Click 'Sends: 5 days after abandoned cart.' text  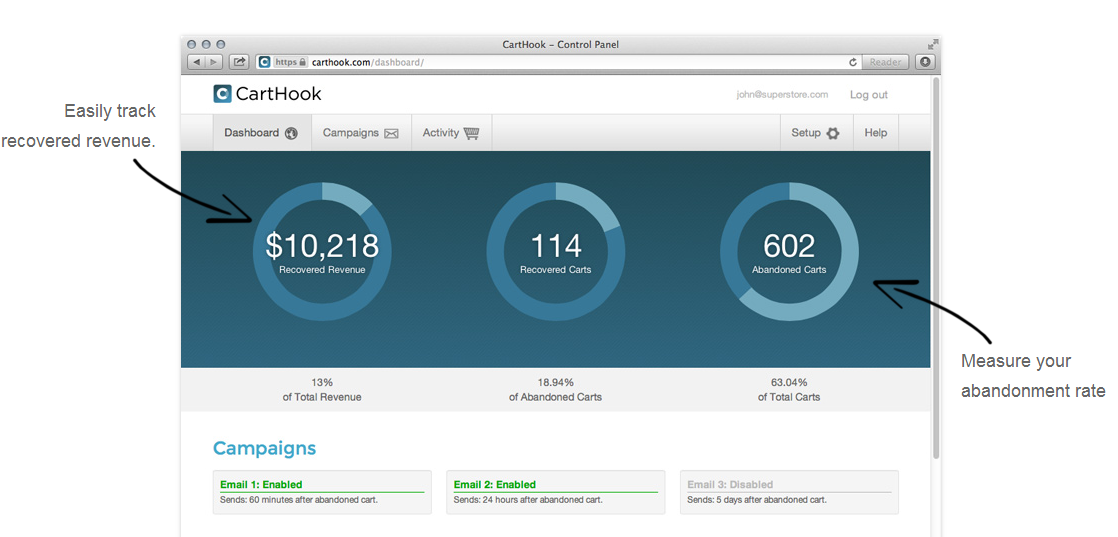(757, 500)
